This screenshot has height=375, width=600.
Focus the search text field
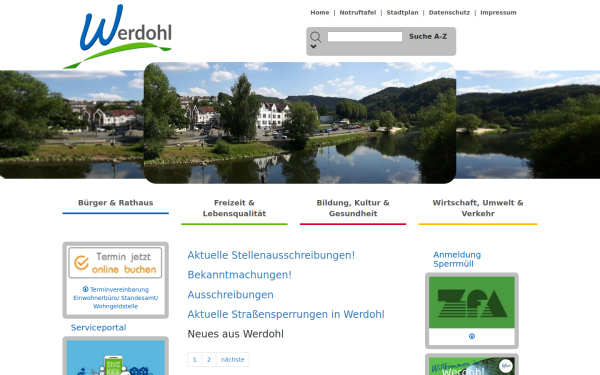pos(365,36)
